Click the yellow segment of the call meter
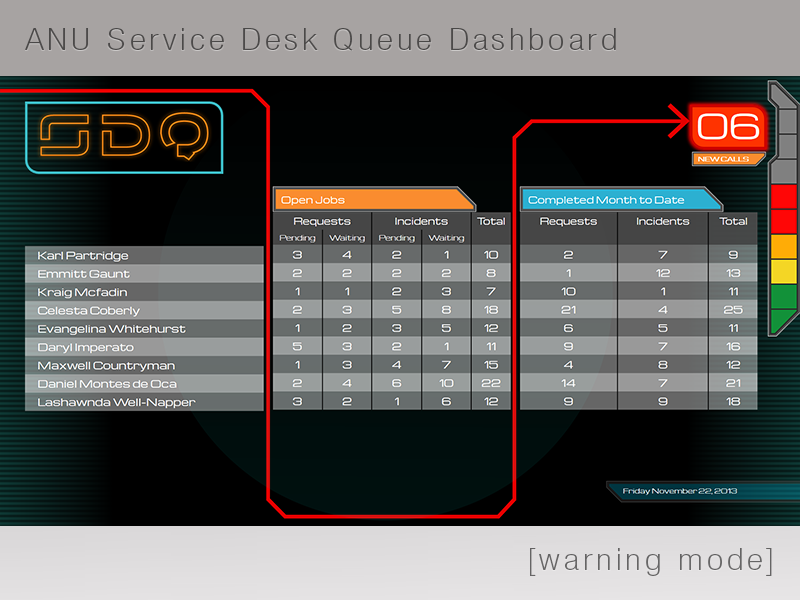800x600 pixels. click(x=783, y=271)
